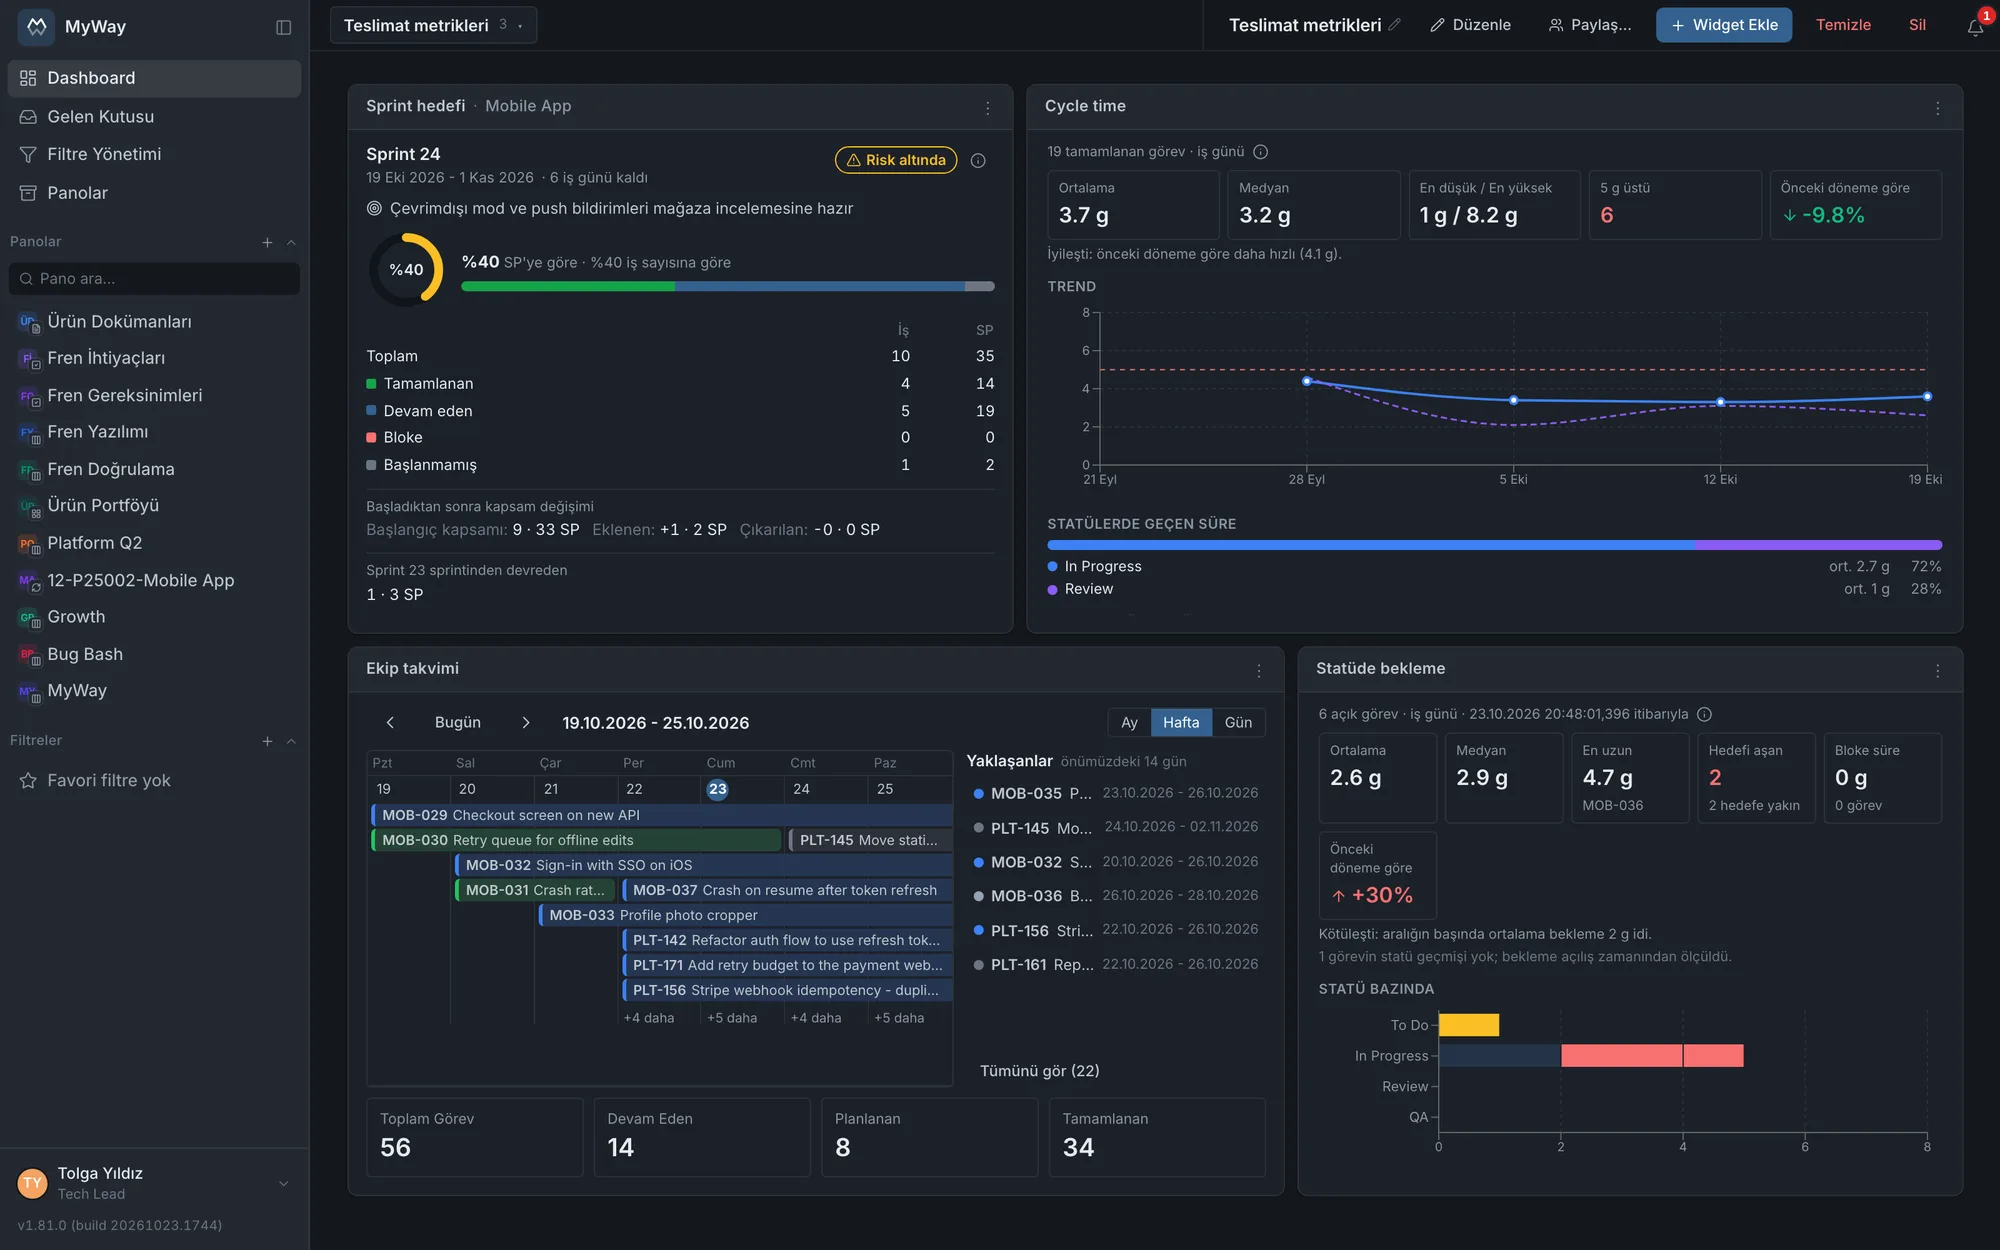Open the Sprint hedefi widget three-dot menu

988,108
